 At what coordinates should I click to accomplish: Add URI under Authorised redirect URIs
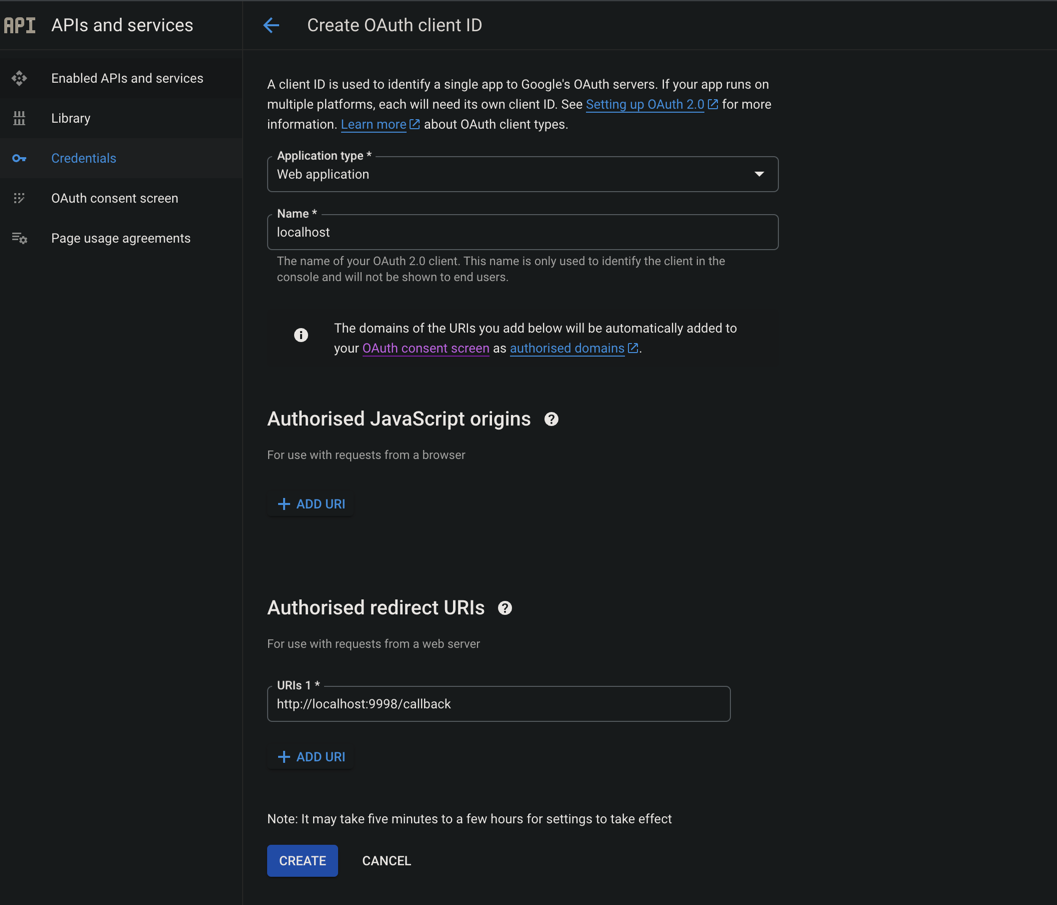[x=311, y=757]
